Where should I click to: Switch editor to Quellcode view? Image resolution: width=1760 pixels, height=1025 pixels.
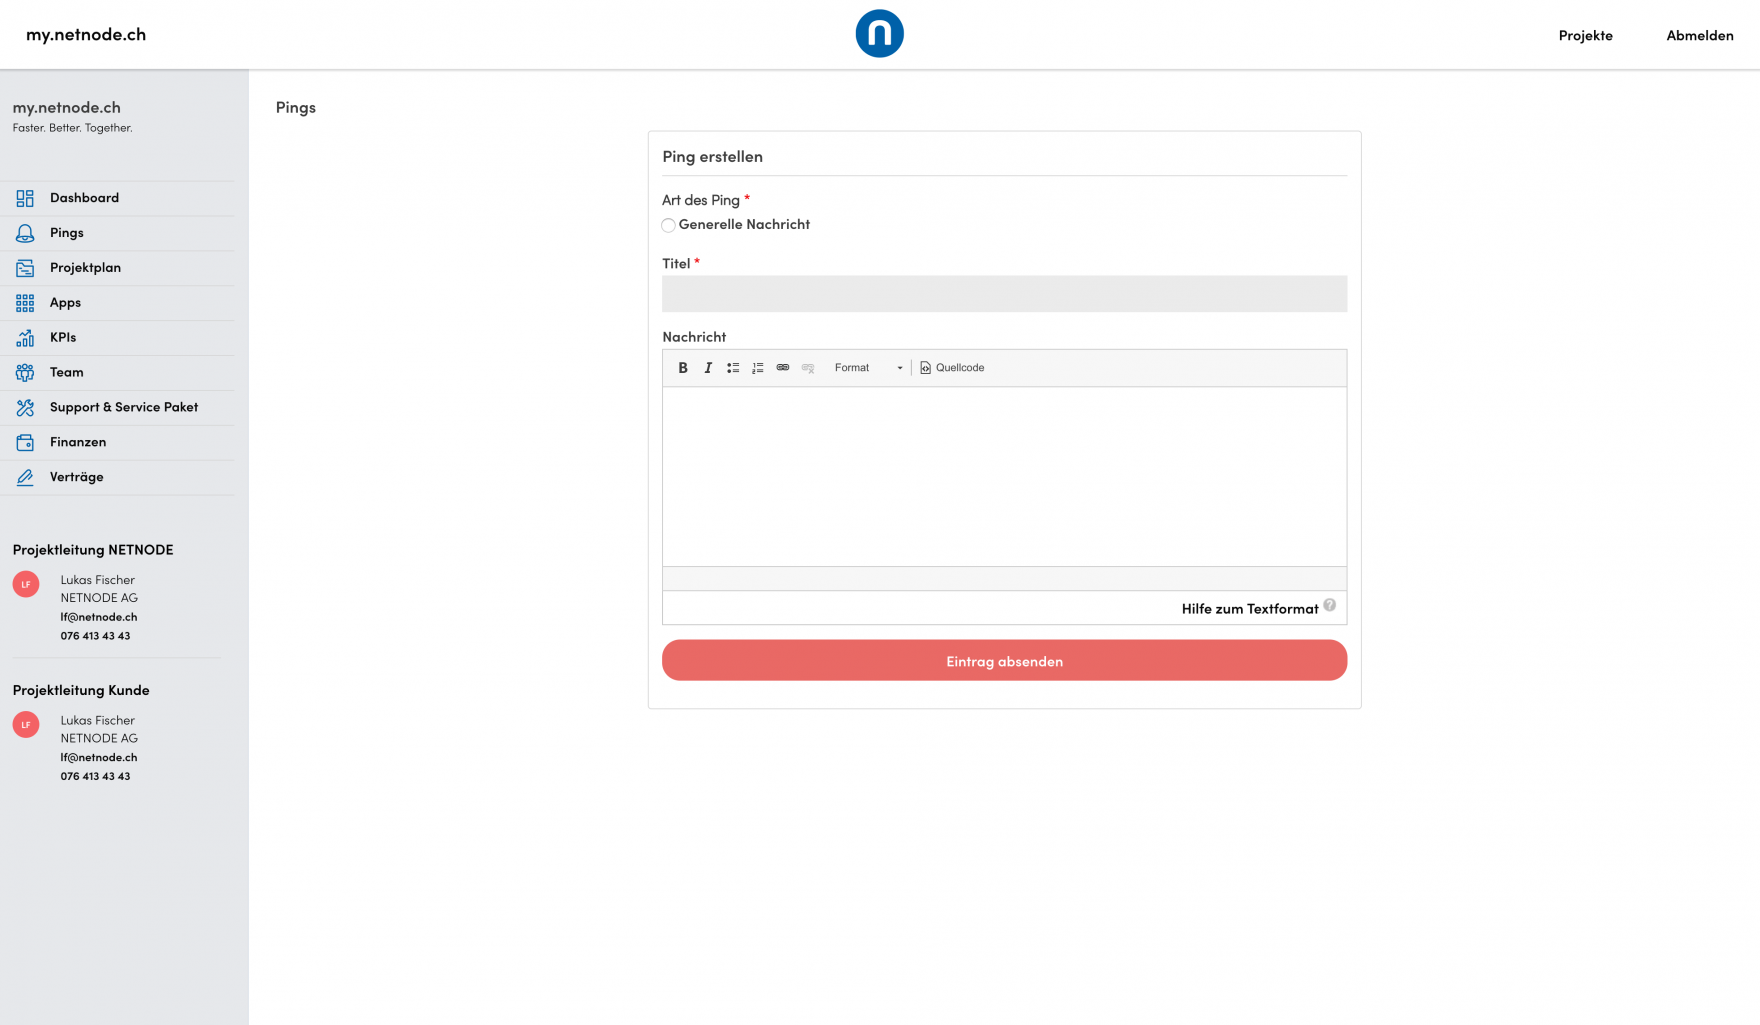pos(952,368)
